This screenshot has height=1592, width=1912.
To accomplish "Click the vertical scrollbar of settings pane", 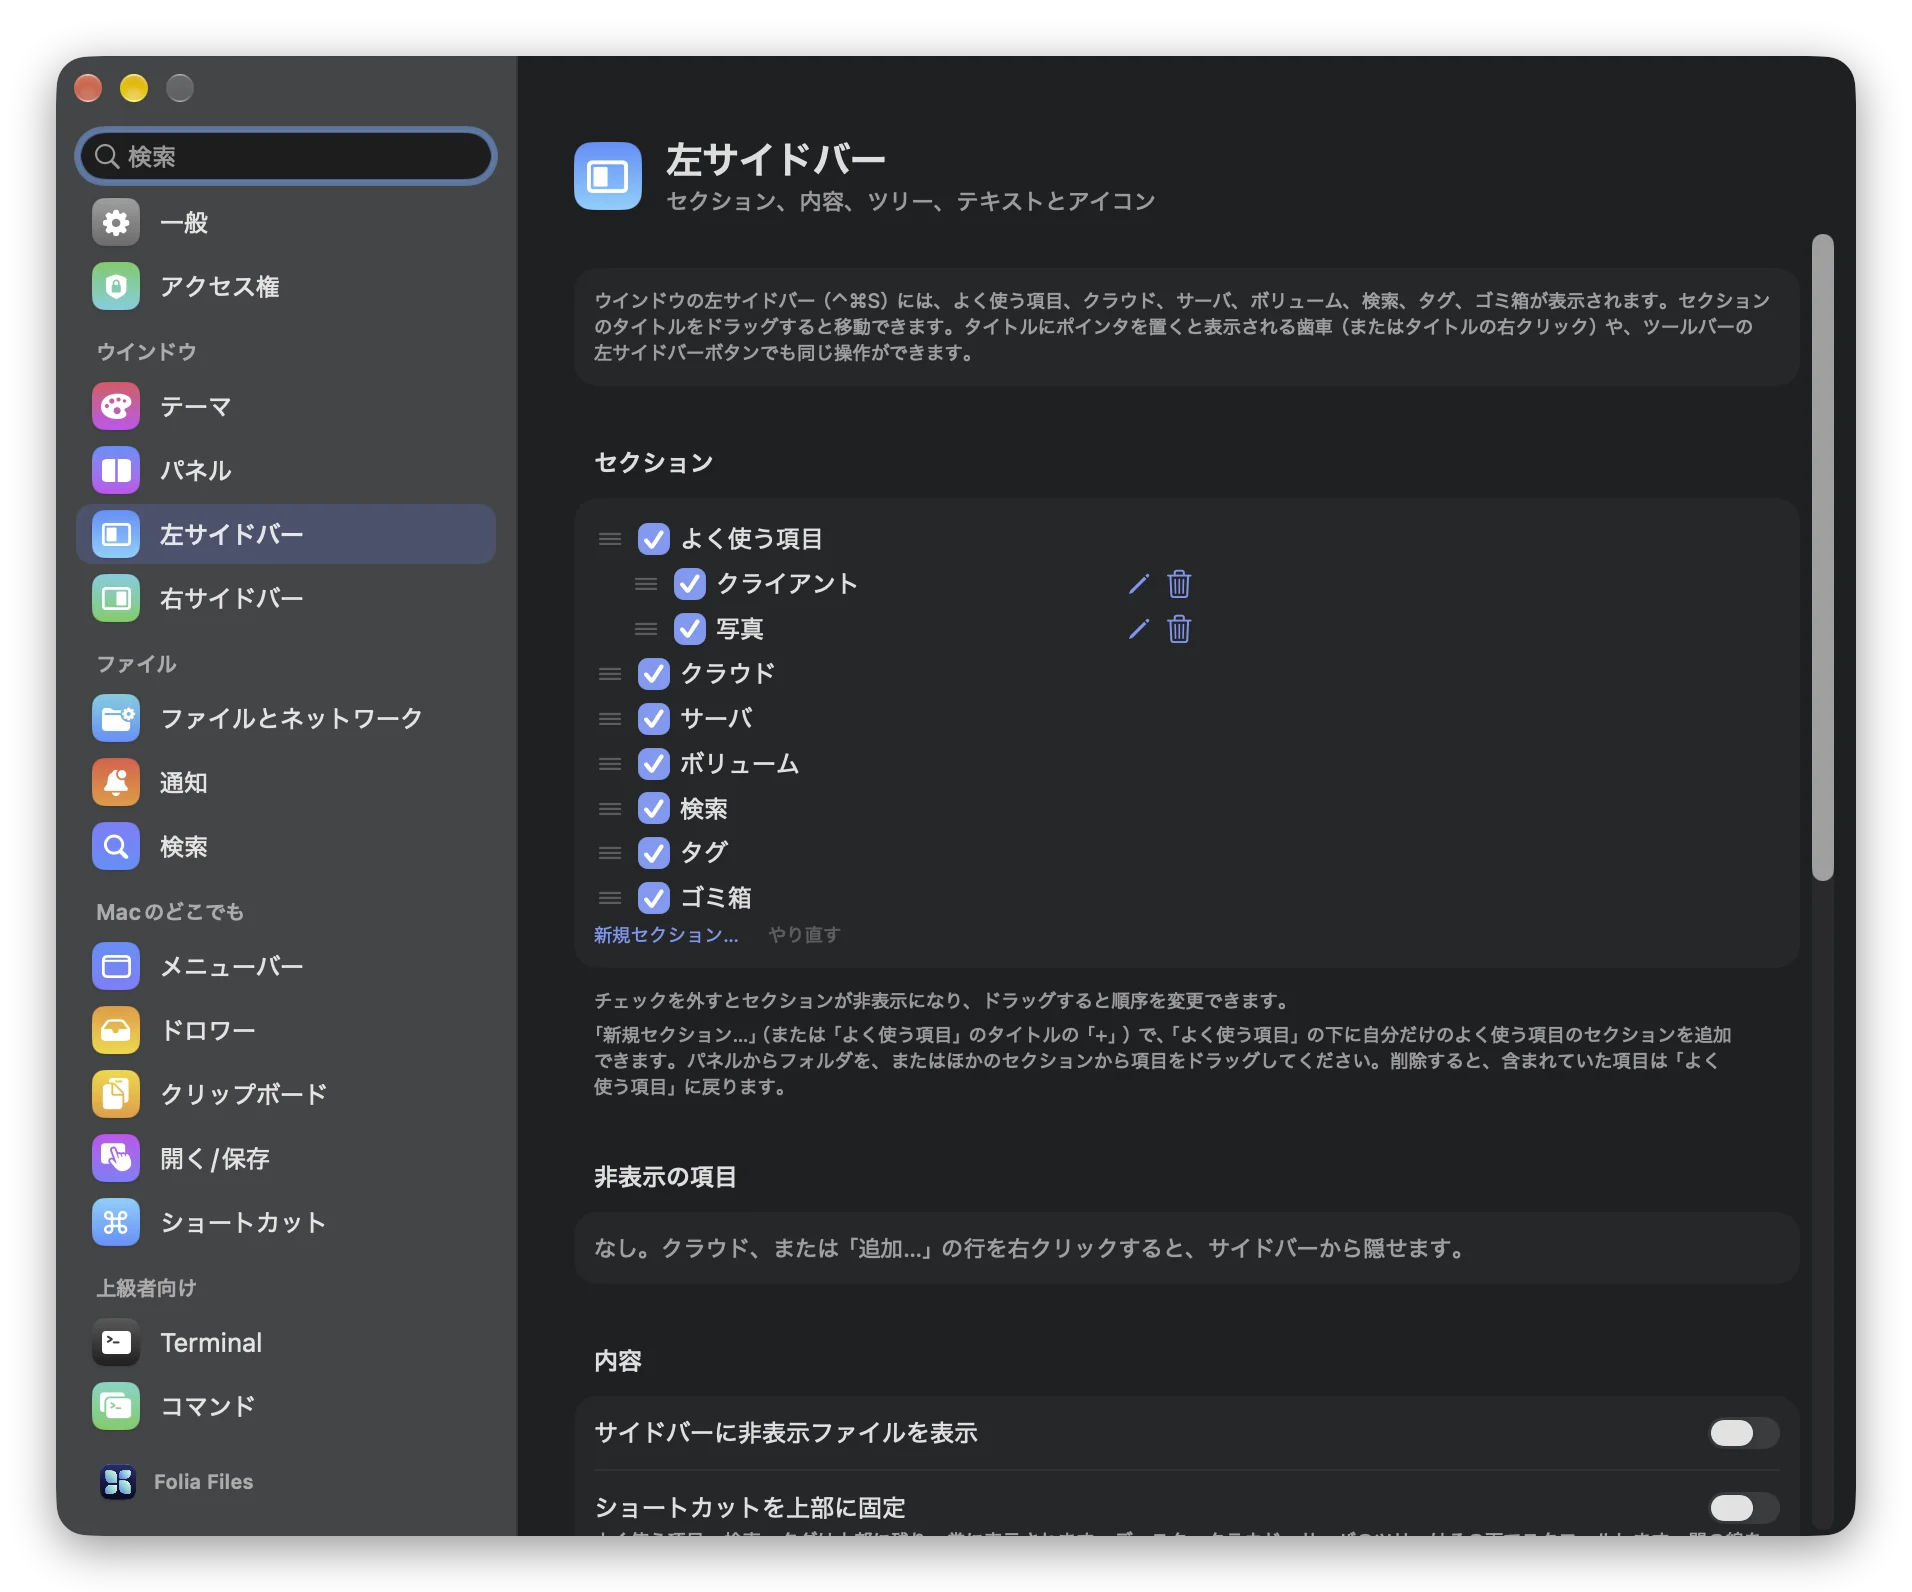I will [1822, 557].
